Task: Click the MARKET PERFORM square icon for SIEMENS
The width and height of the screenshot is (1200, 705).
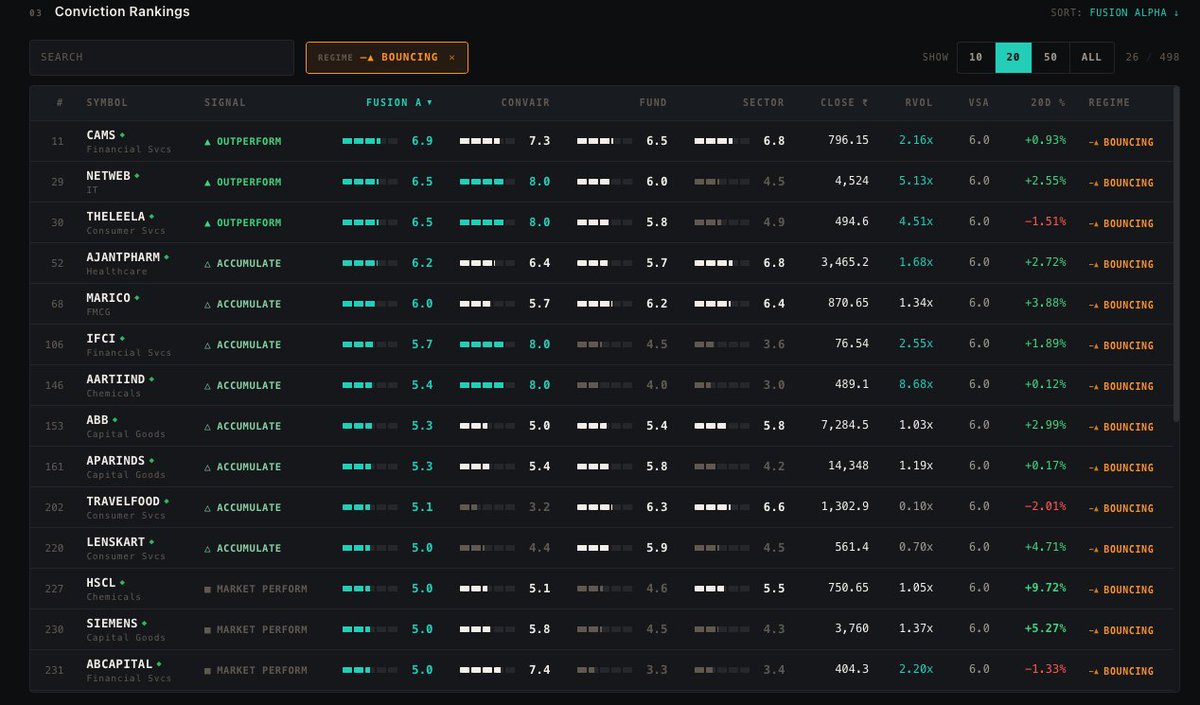Action: [208, 630]
